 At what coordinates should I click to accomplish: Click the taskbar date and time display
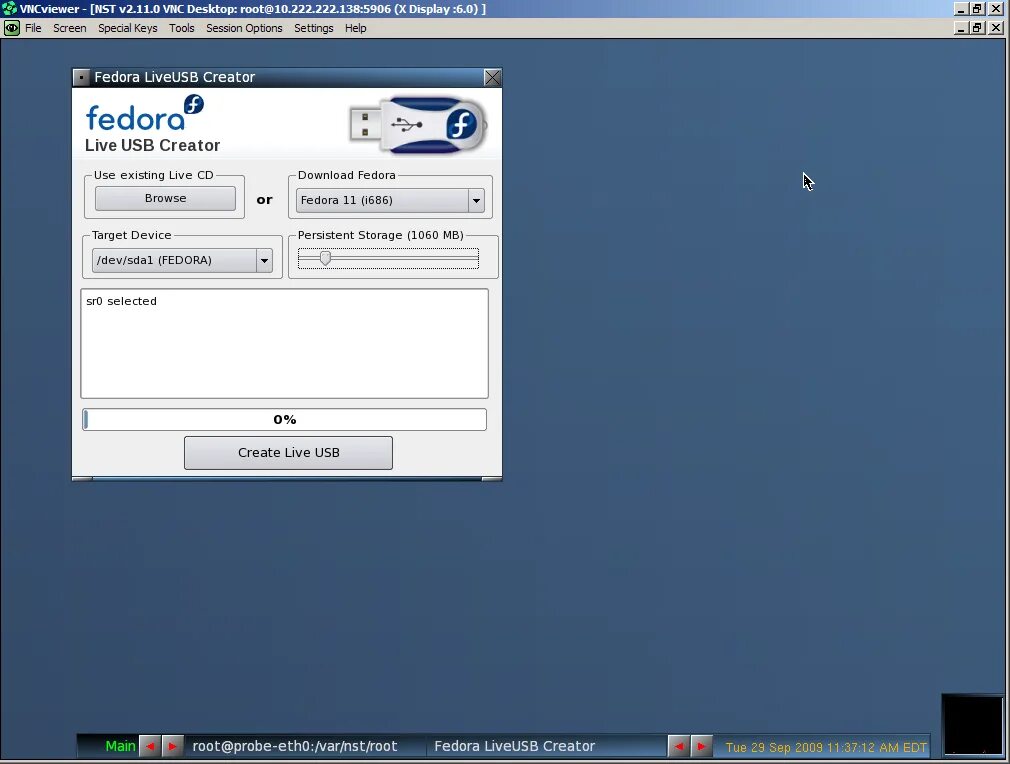(x=826, y=747)
